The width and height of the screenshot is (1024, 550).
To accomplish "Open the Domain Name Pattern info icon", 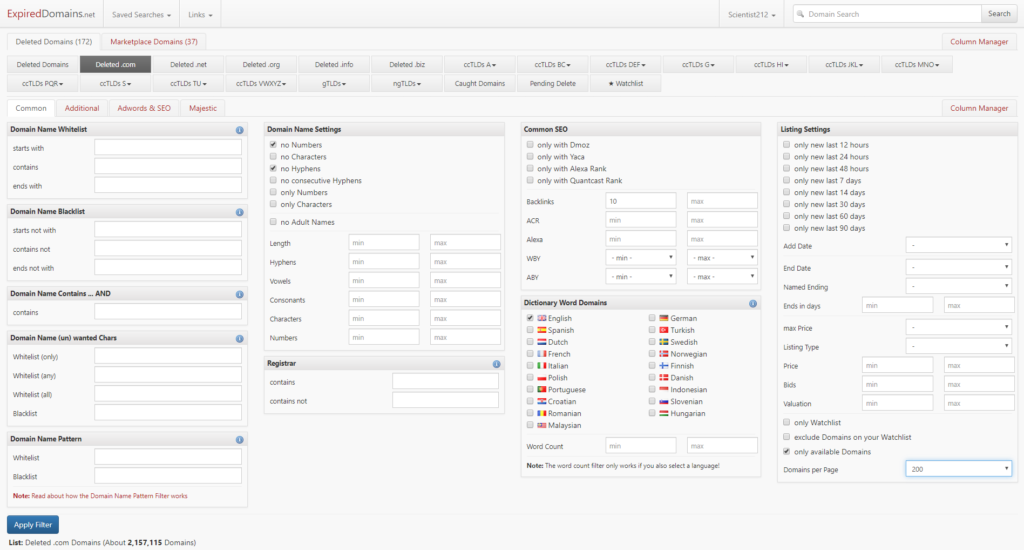I will coord(240,439).
